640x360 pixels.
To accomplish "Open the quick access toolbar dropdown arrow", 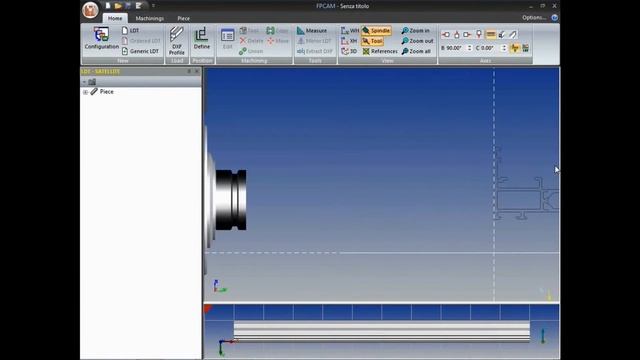I will tap(153, 6).
